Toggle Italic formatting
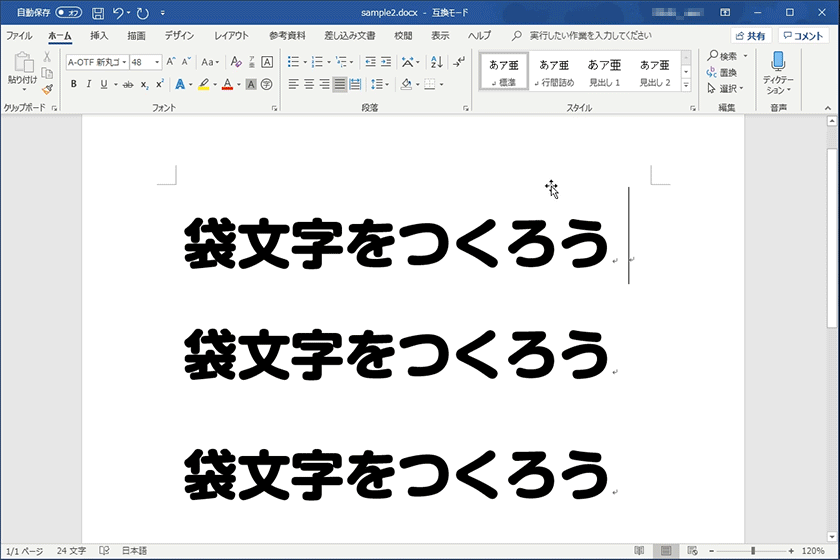The image size is (840, 560). (x=89, y=84)
